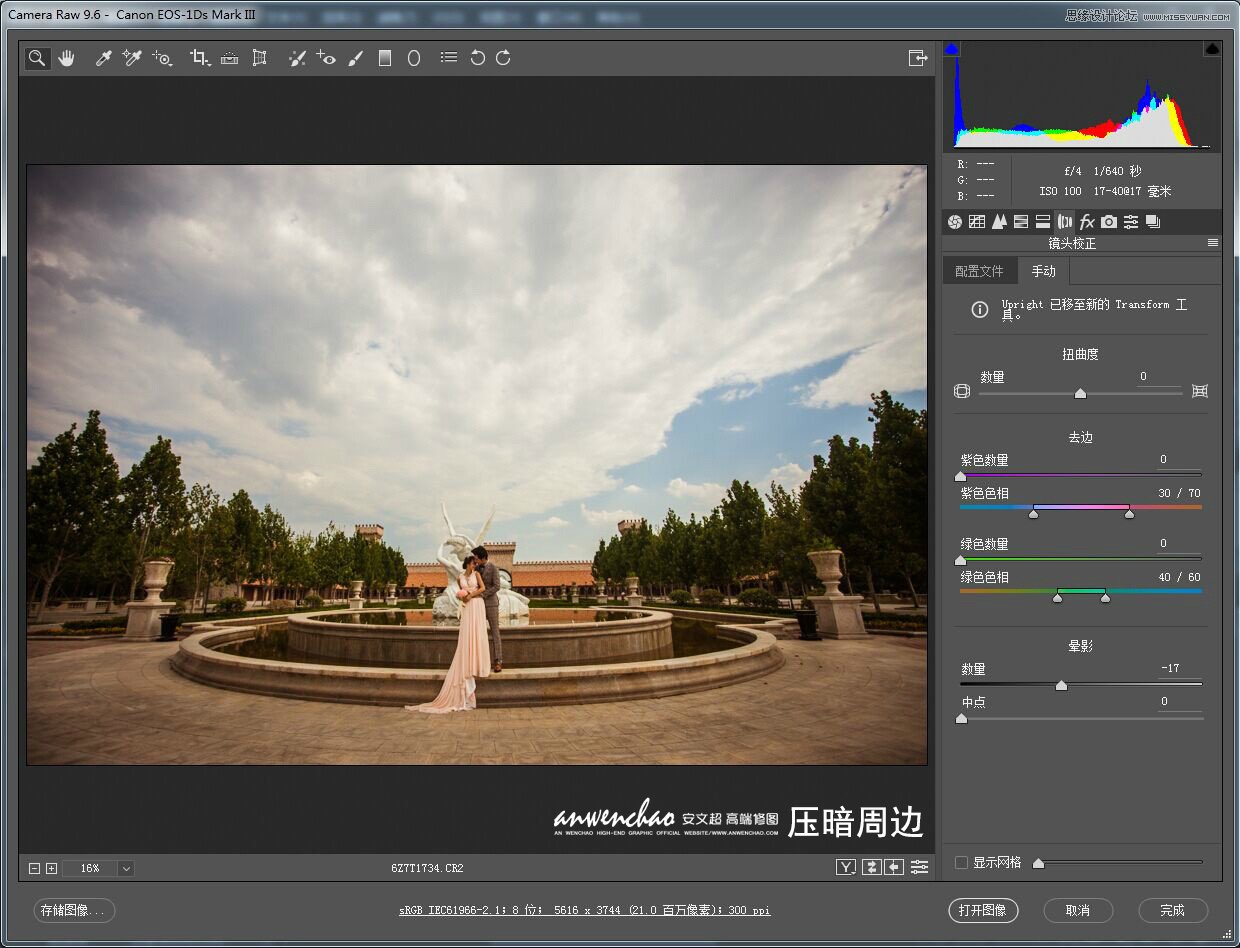Viewport: 1240px width, 948px height.
Task: Click the 绿色数量 value field
Action: point(1179,544)
